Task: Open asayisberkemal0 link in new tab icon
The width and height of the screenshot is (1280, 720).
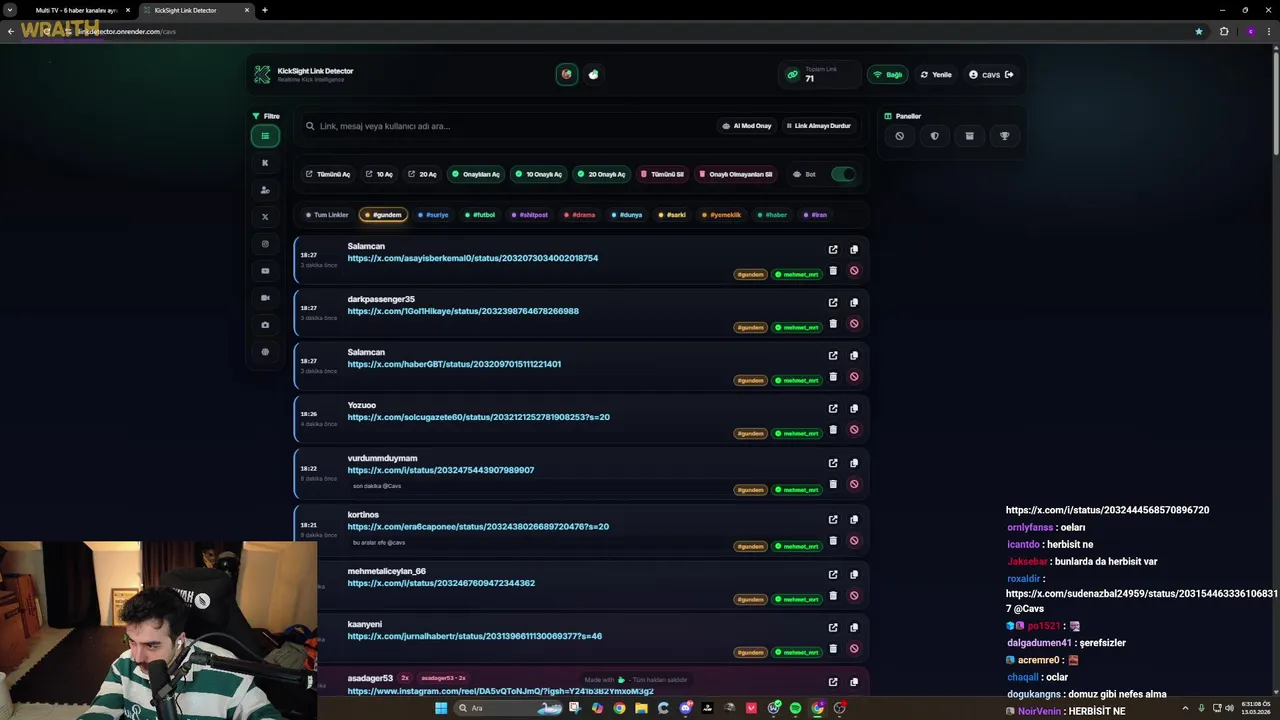Action: pyautogui.click(x=833, y=250)
